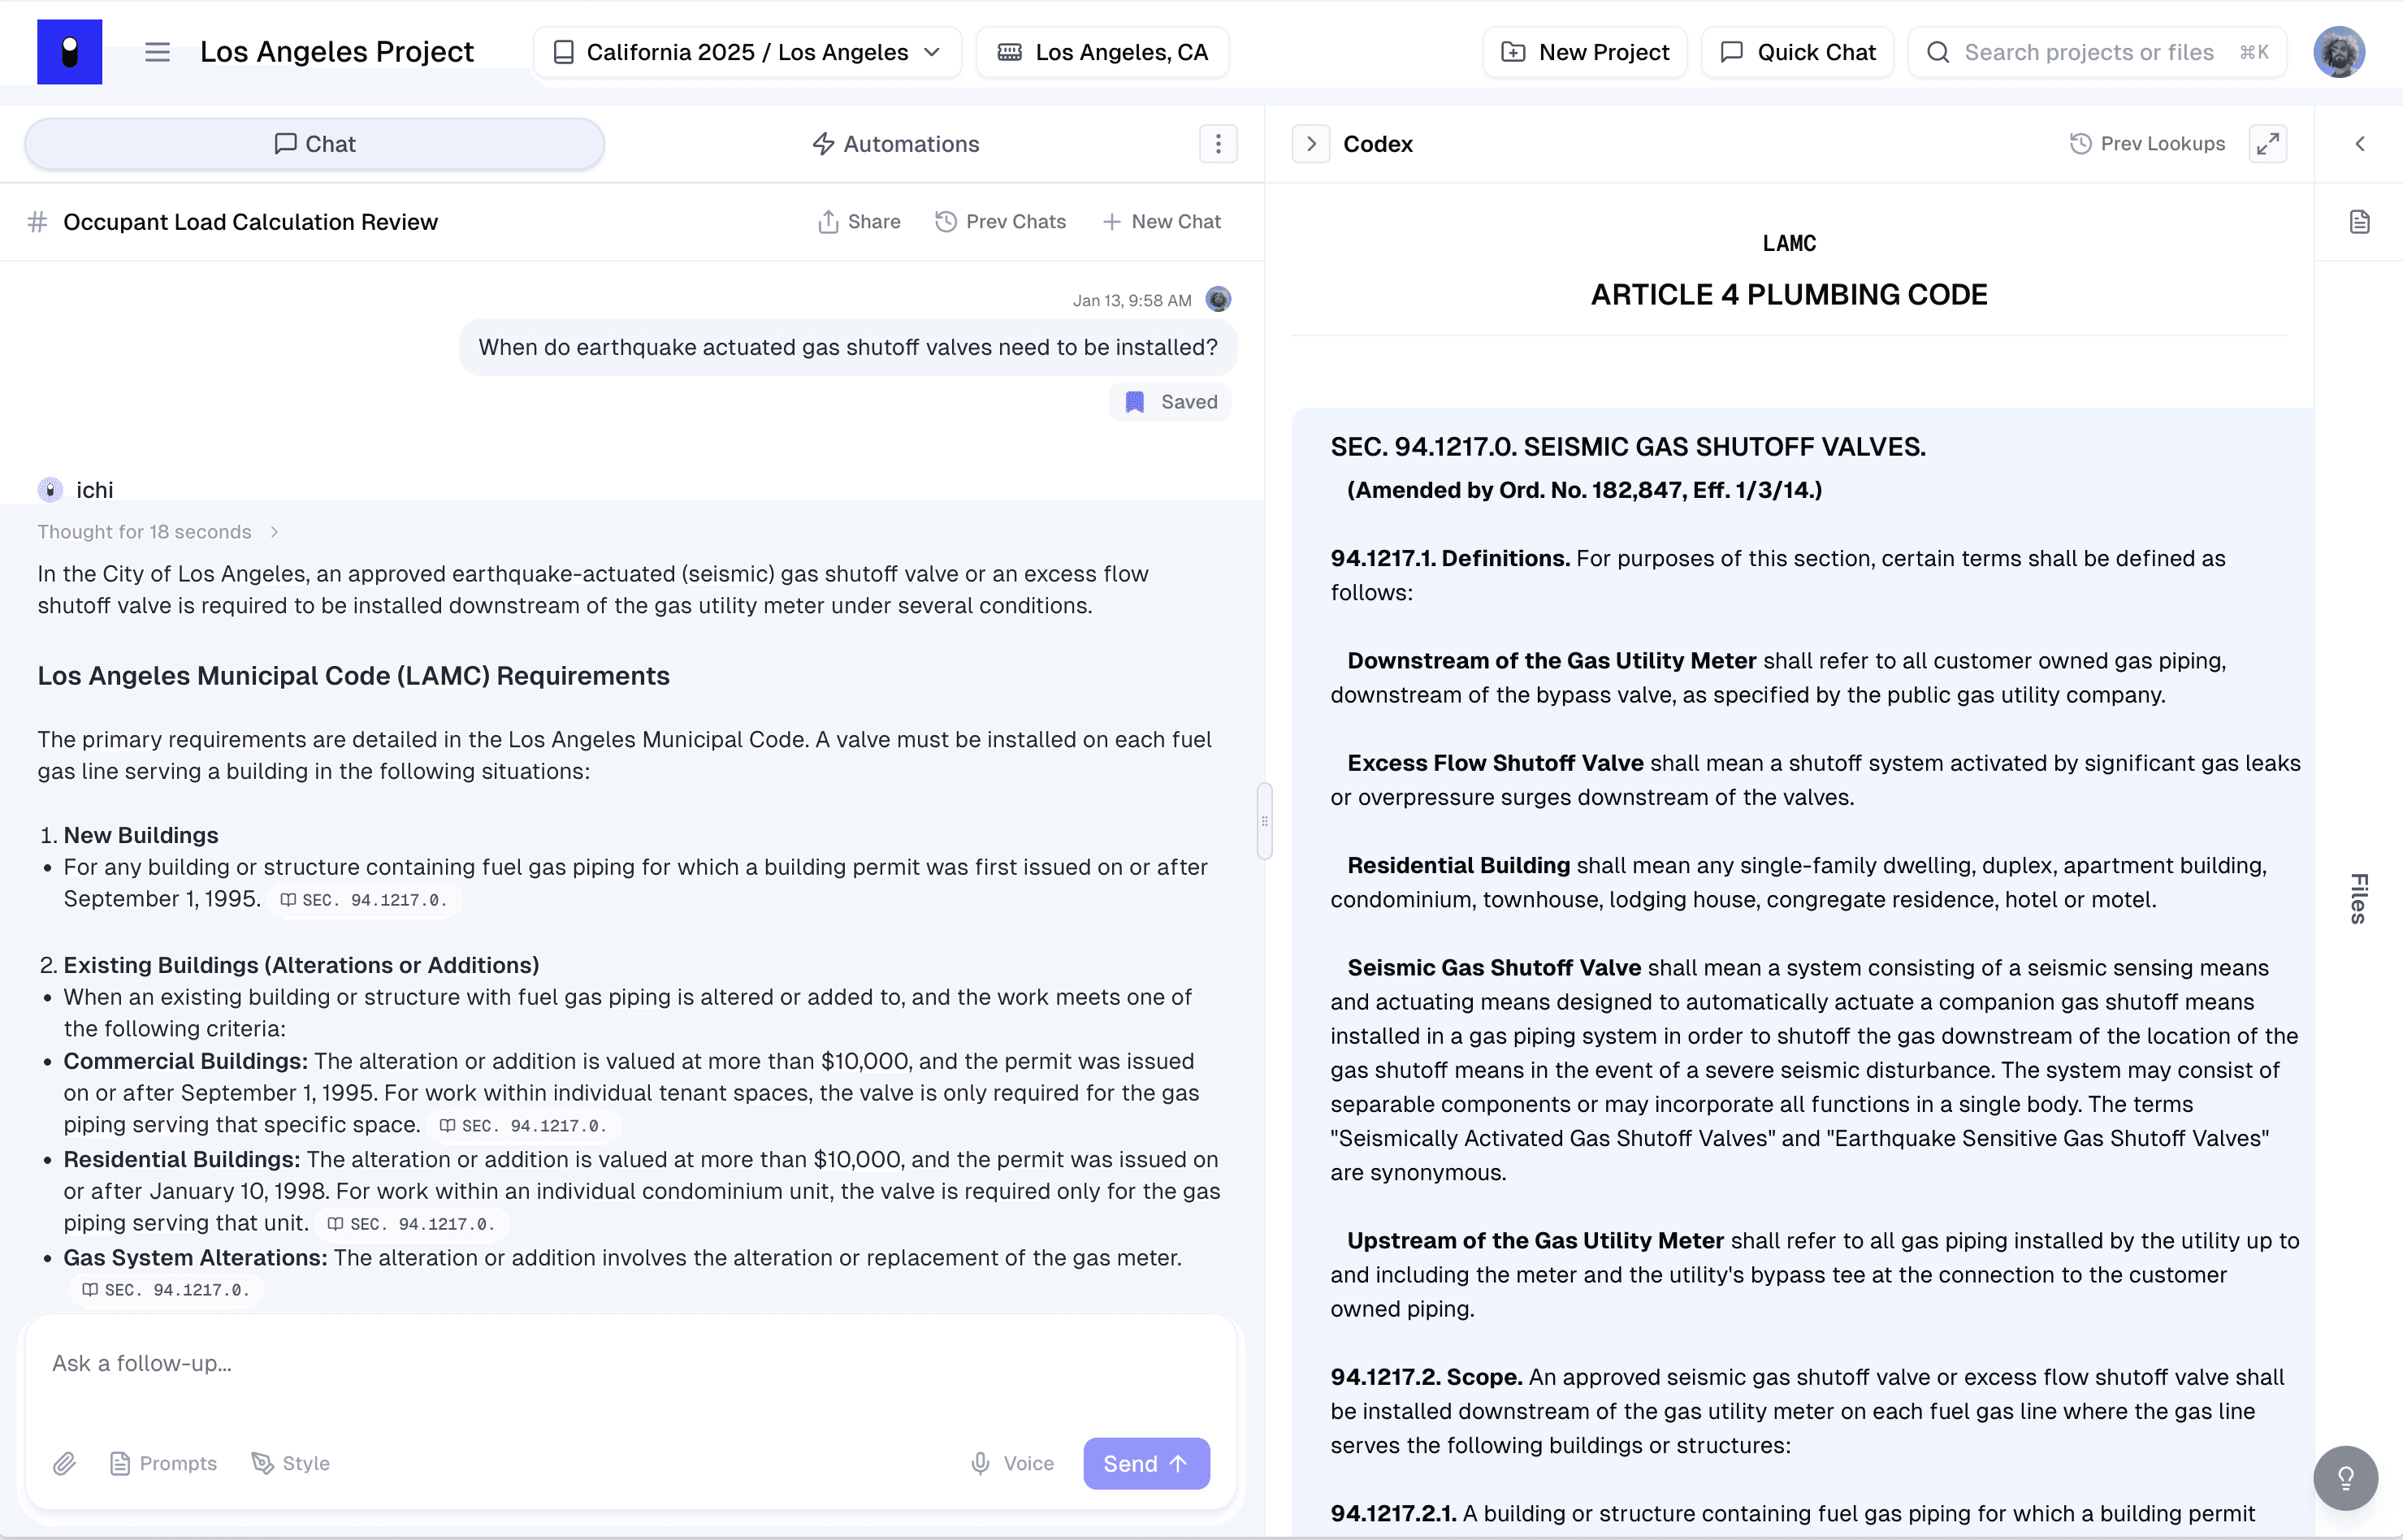Collapse the right sidebar chevron
The height and width of the screenshot is (1540, 2403).
pyautogui.click(x=2359, y=144)
